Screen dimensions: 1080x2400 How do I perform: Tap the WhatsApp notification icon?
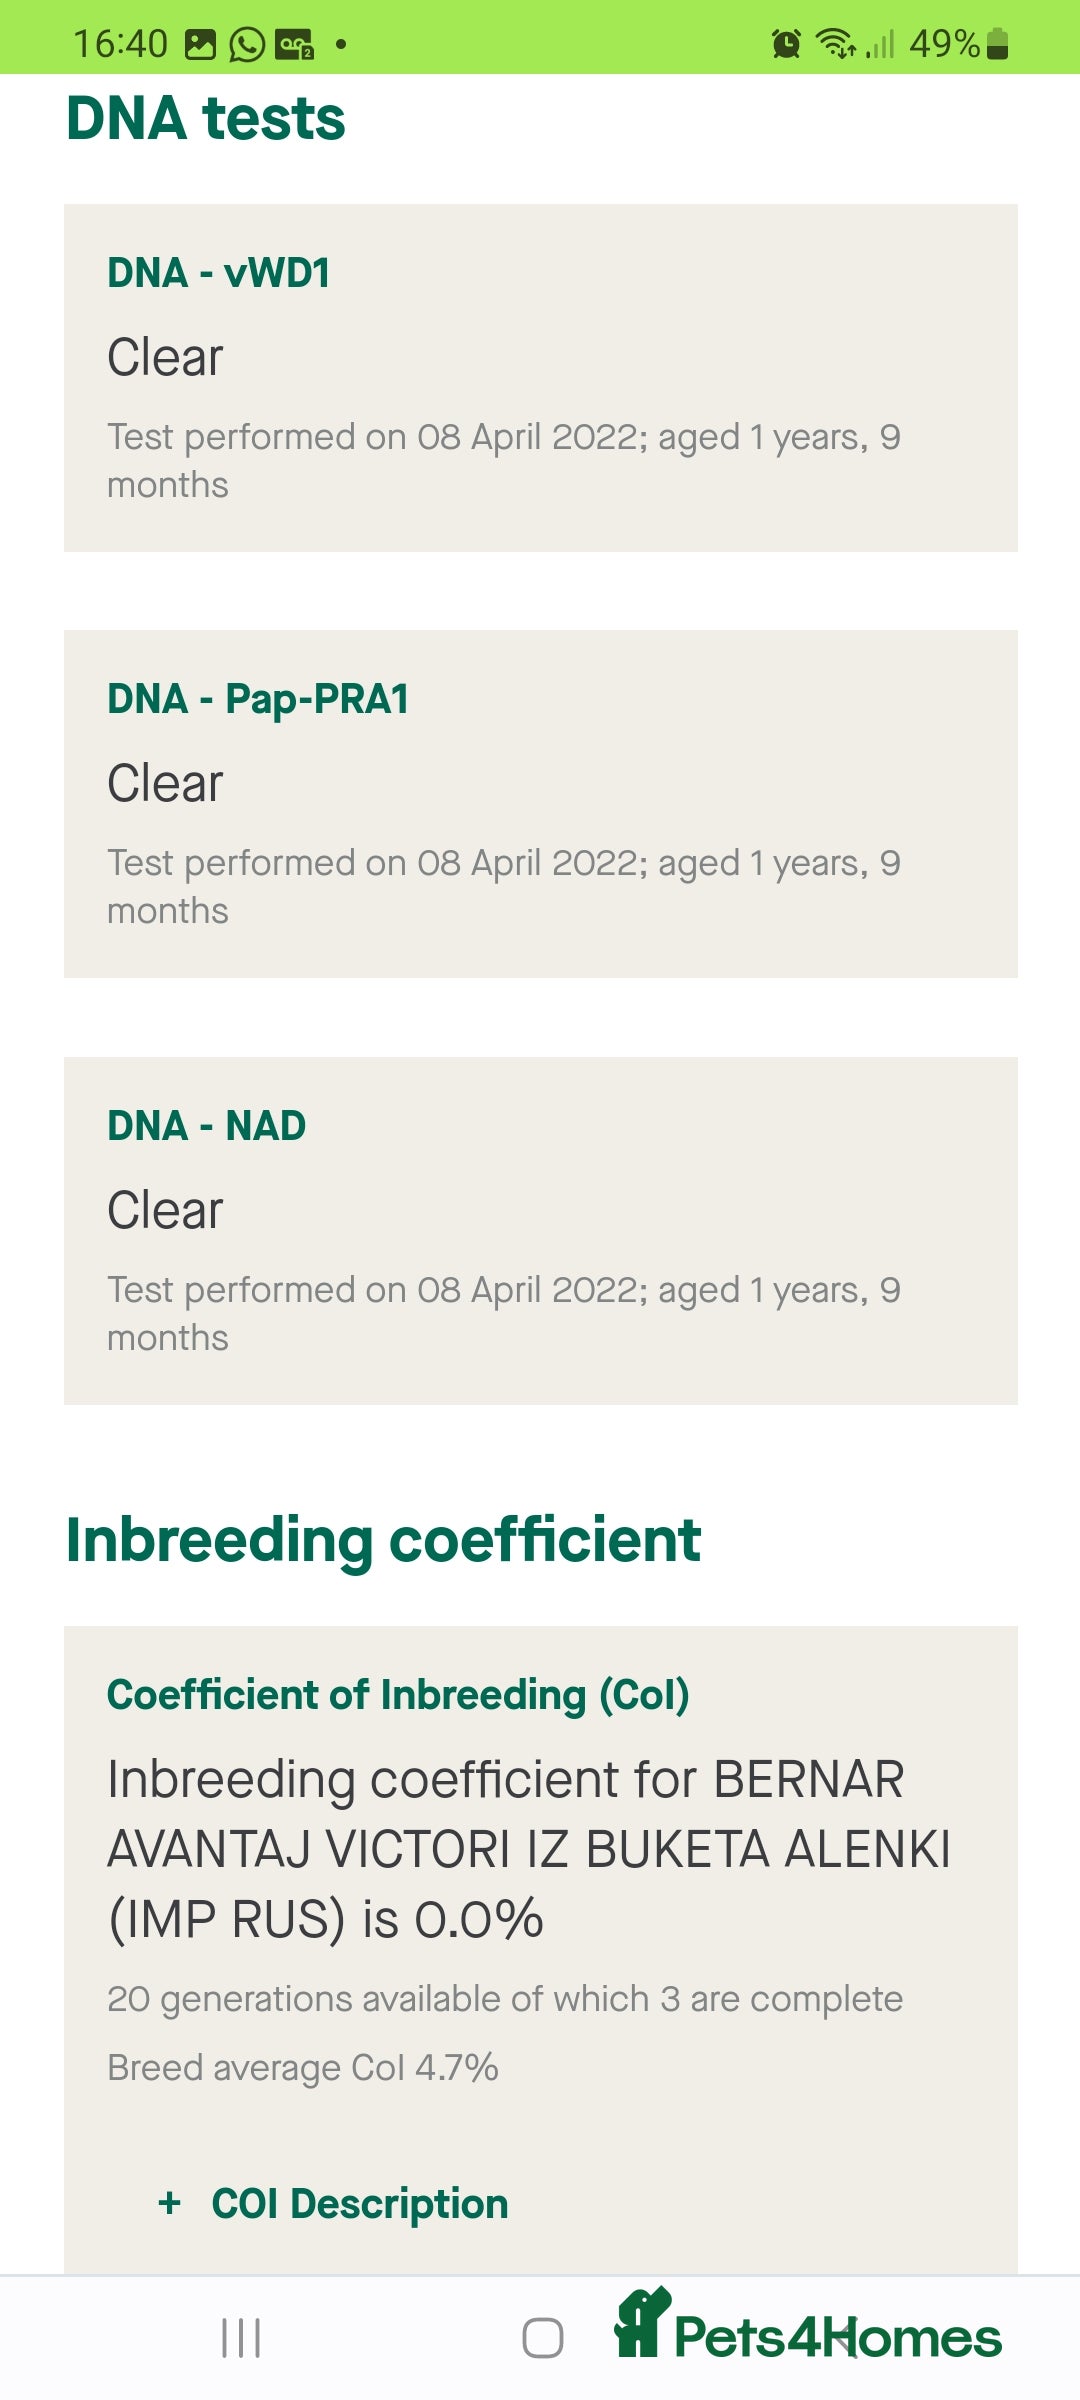[x=247, y=45]
